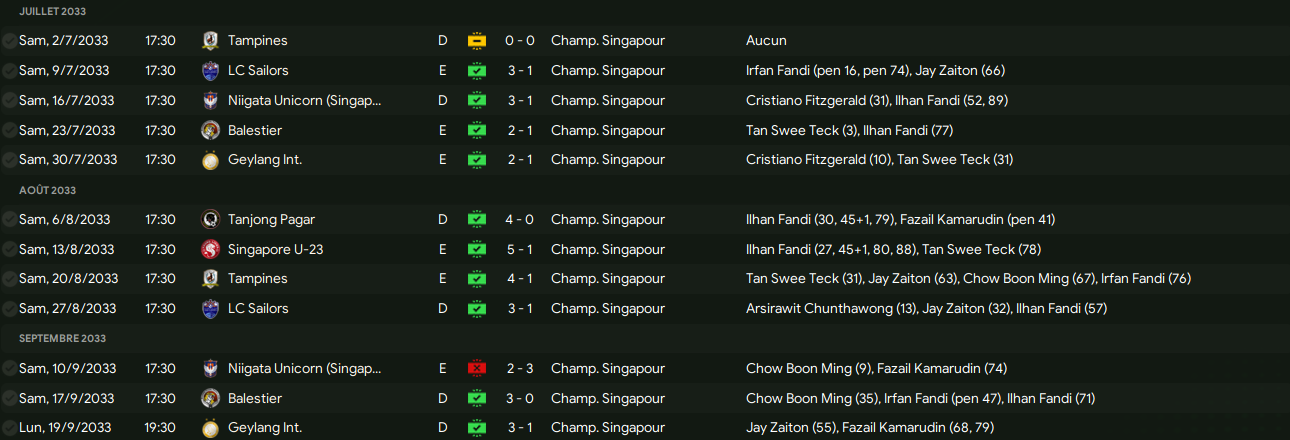The image size is (1290, 440).
Task: Toggle the check circle for Sam, 13/8/2033
Action: (9, 249)
